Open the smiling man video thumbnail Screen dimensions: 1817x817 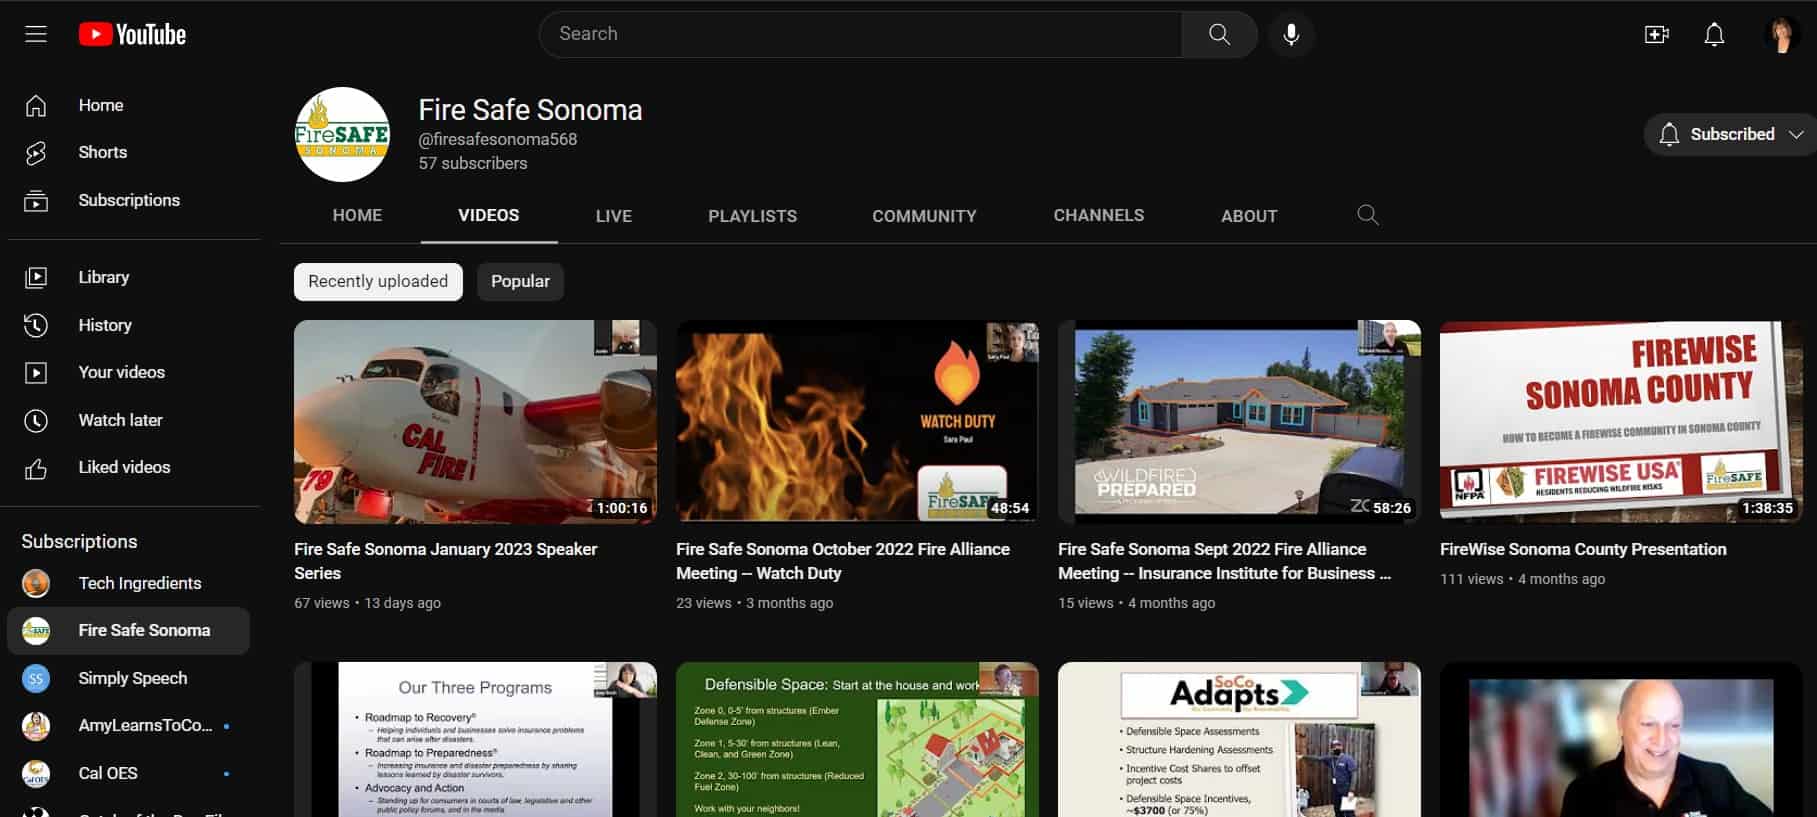1621,739
